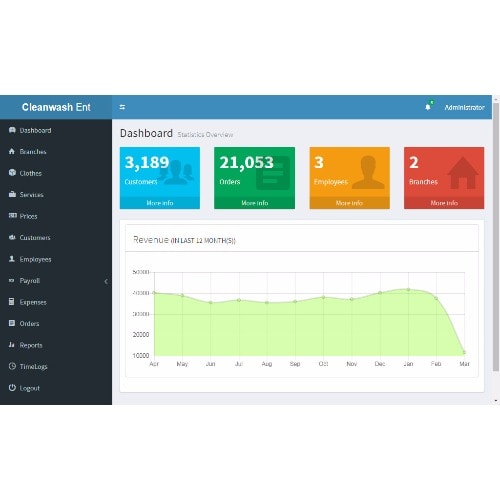500x500 pixels.
Task: Click the employee silhouette icon on orange card
Action: coord(368,172)
